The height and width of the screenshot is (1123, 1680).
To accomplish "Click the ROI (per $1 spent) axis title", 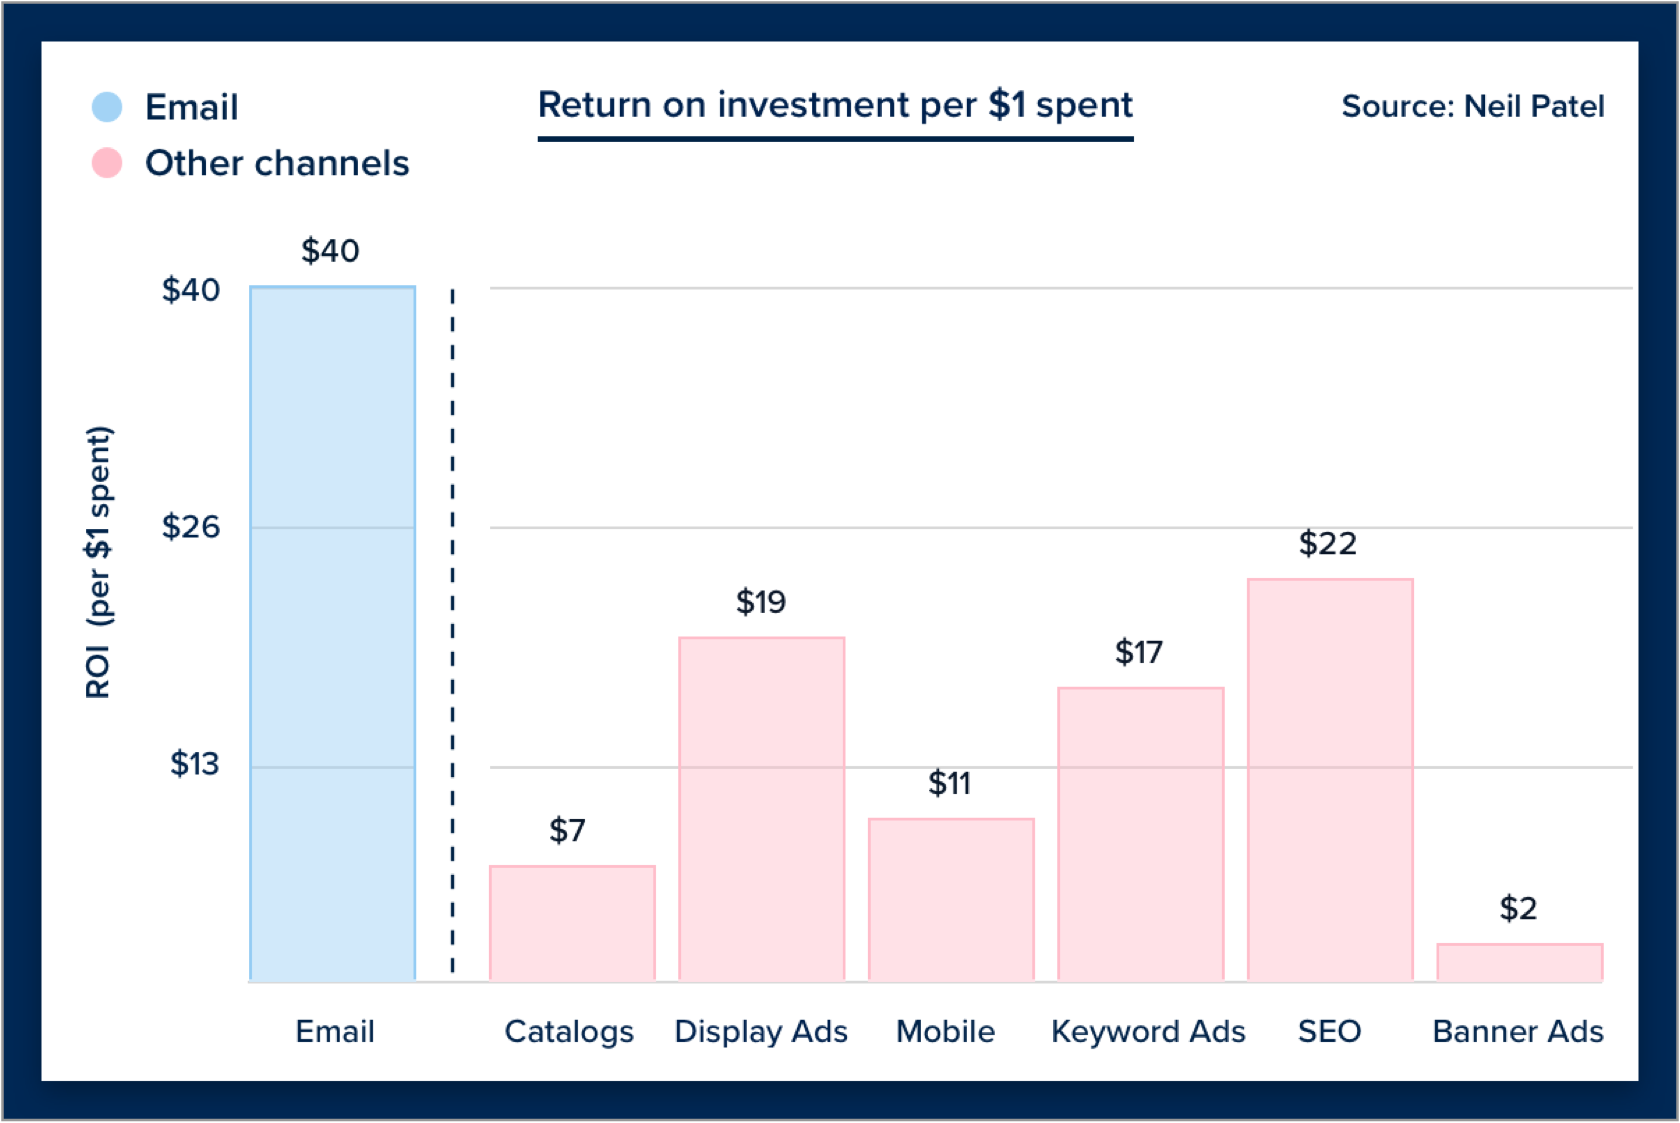I will coord(99,562).
